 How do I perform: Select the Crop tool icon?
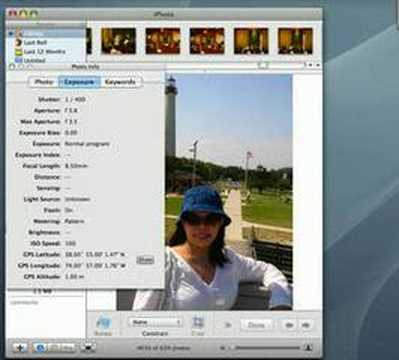(x=198, y=323)
